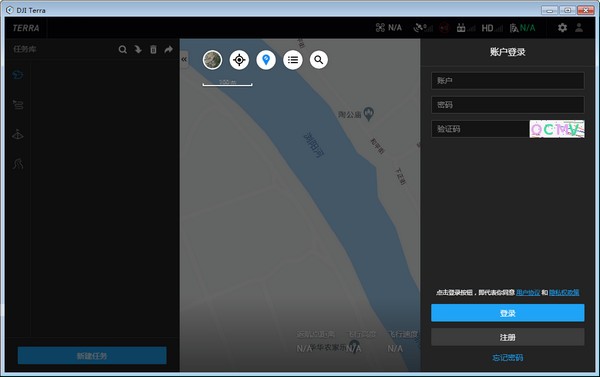Focus the 验证码 captcha input field
Screen dimensions: 600x377
(x=480, y=129)
